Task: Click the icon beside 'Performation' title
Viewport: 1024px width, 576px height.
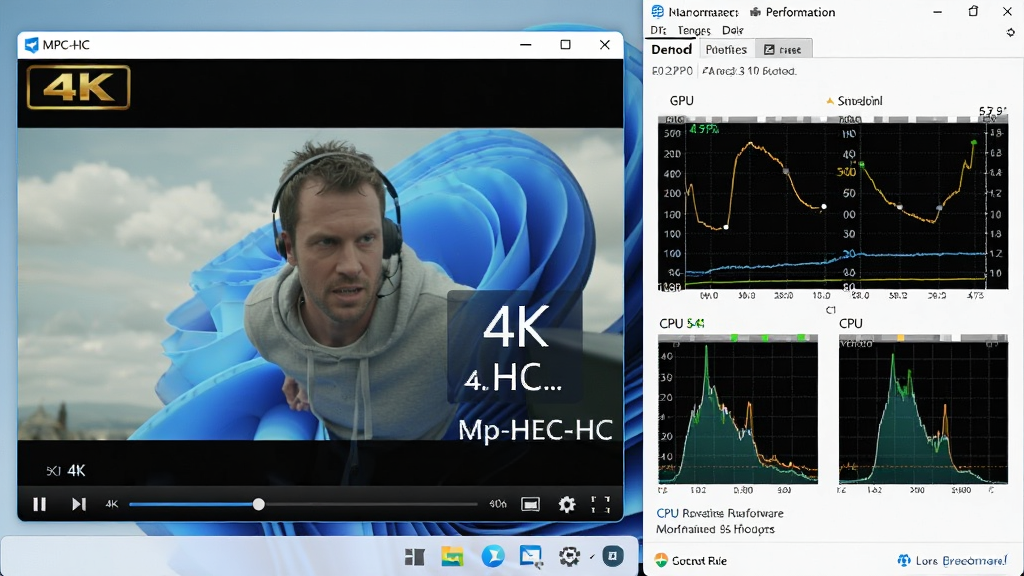Action: (756, 12)
